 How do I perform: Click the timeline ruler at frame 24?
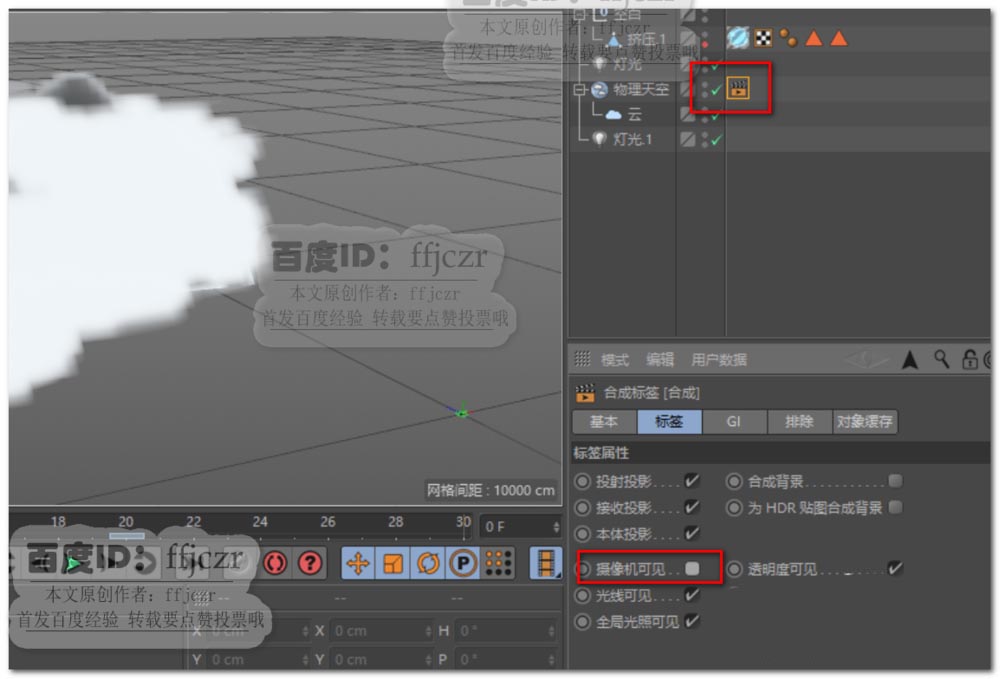click(x=260, y=522)
